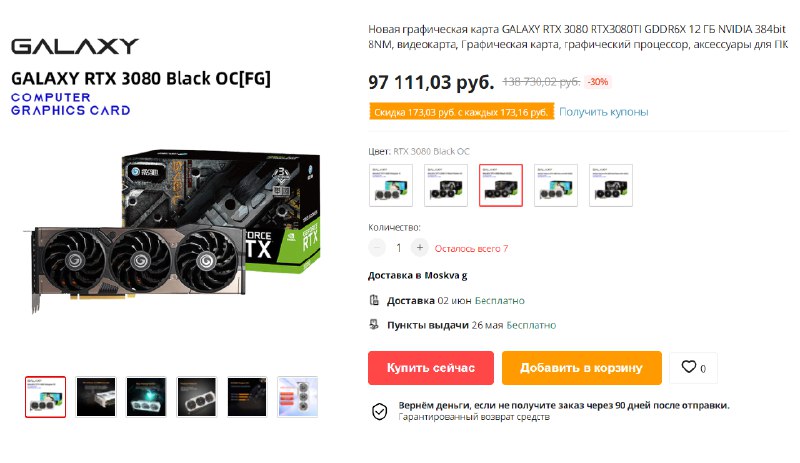800x463 pixels.
Task: Click the orange Скидка coupon banner
Action: (462, 112)
